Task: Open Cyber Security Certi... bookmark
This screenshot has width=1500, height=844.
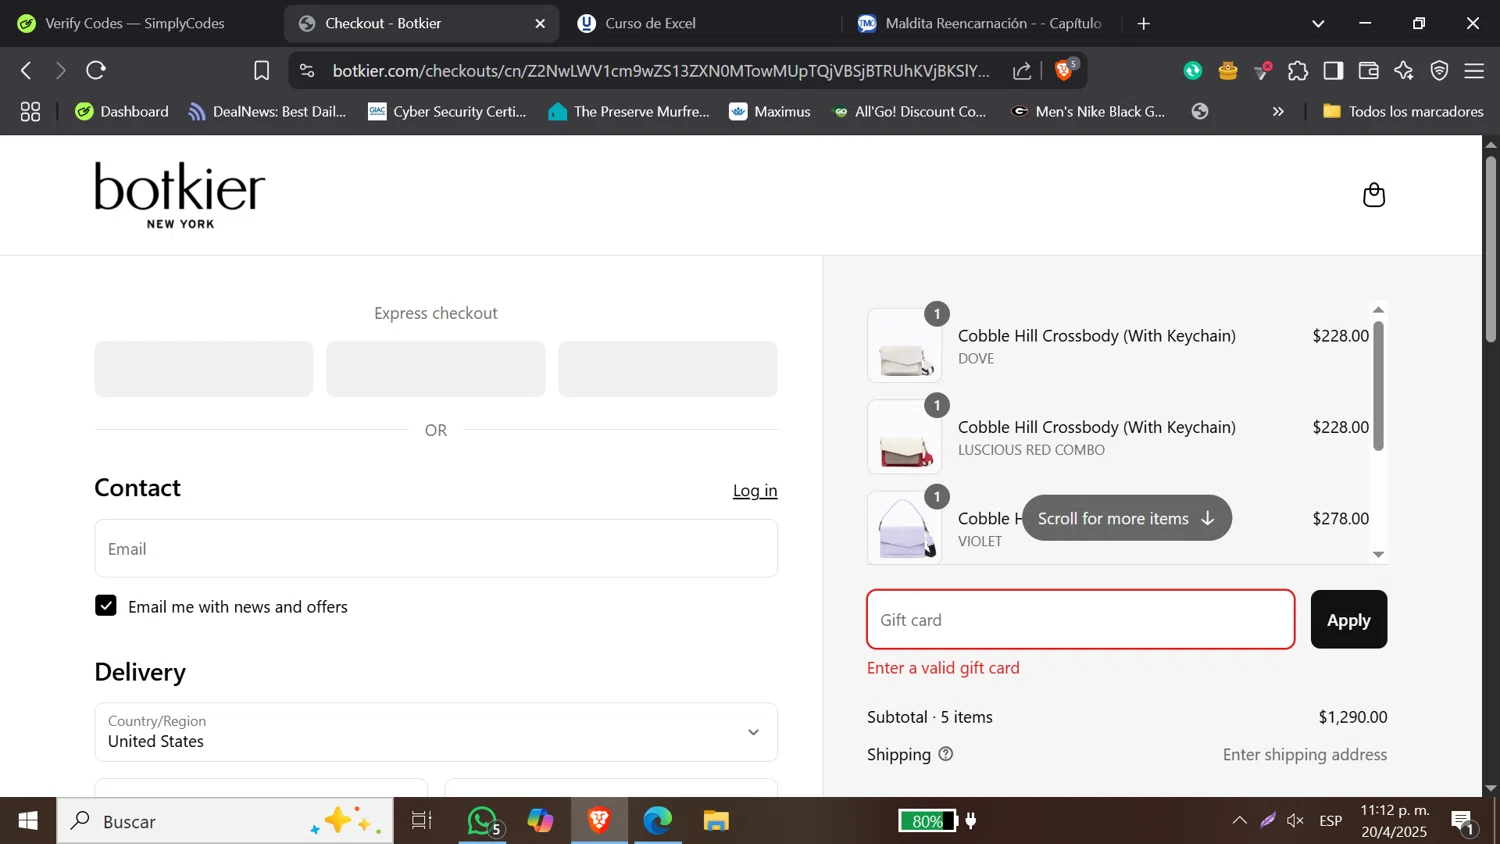Action: pos(447,112)
